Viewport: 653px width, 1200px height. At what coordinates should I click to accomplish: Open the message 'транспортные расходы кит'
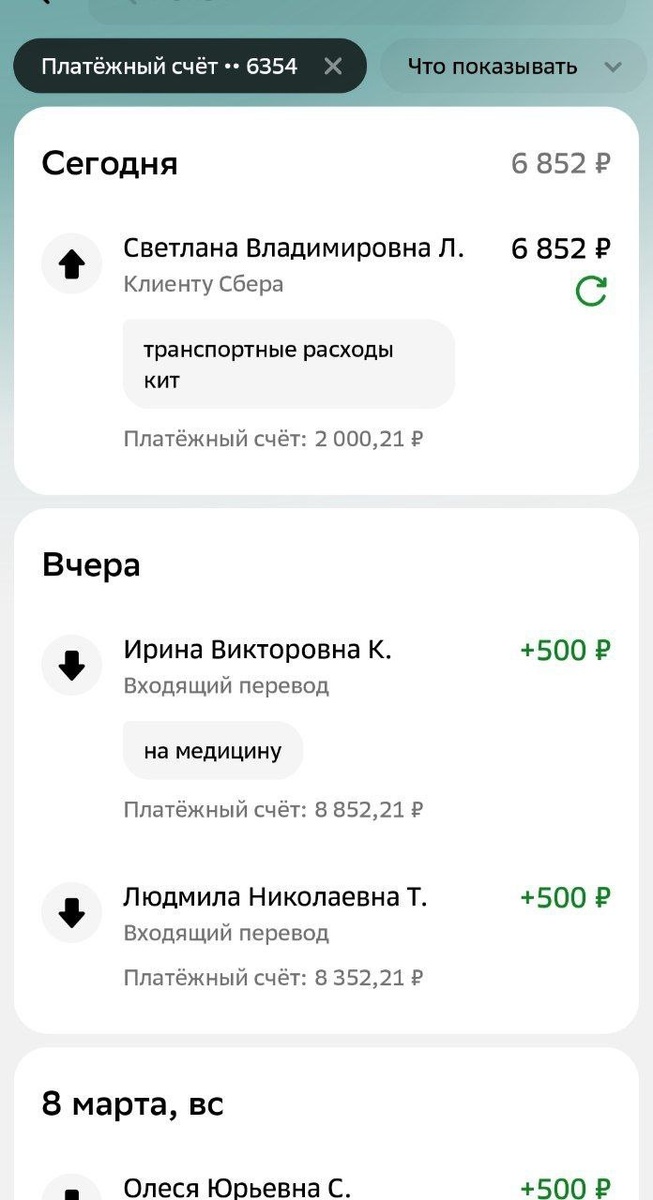coord(288,364)
